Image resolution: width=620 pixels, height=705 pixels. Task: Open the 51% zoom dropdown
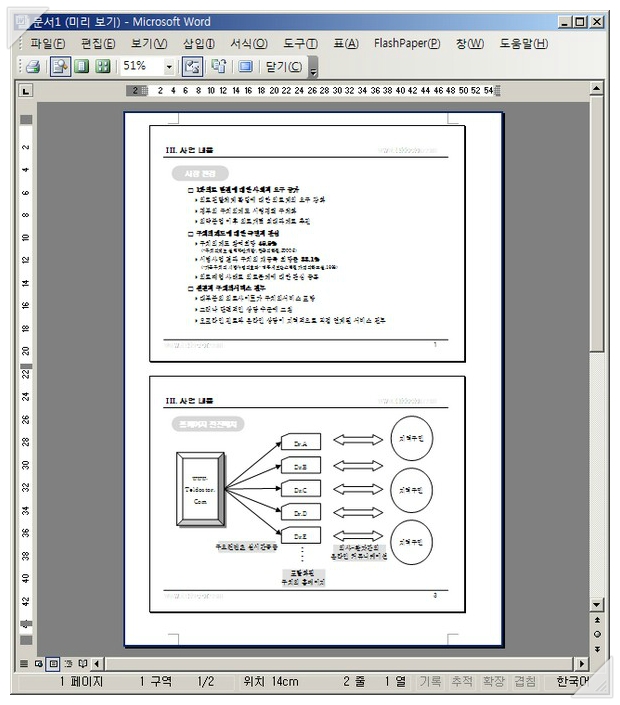(169, 67)
